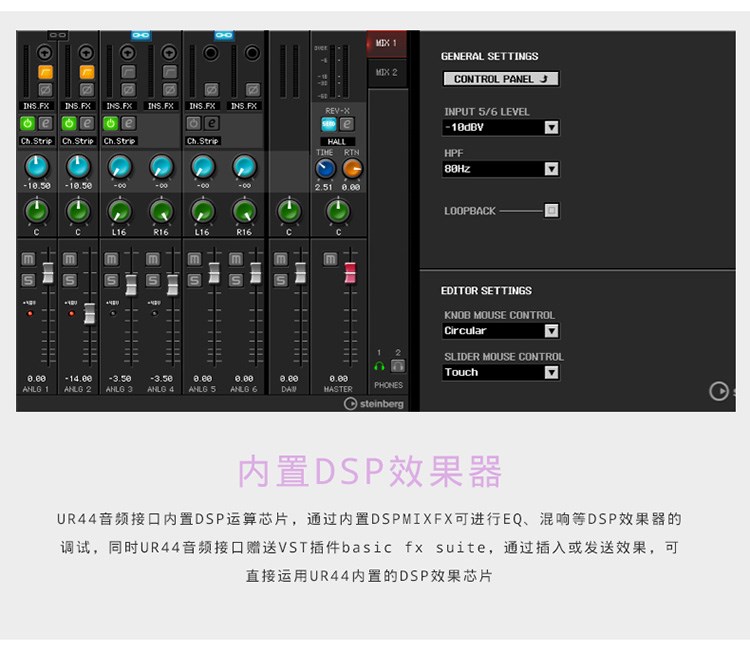The image size is (750, 654).
Task: Open the Ch.Strip editor for ANLG 5/6
Action: tap(212, 123)
